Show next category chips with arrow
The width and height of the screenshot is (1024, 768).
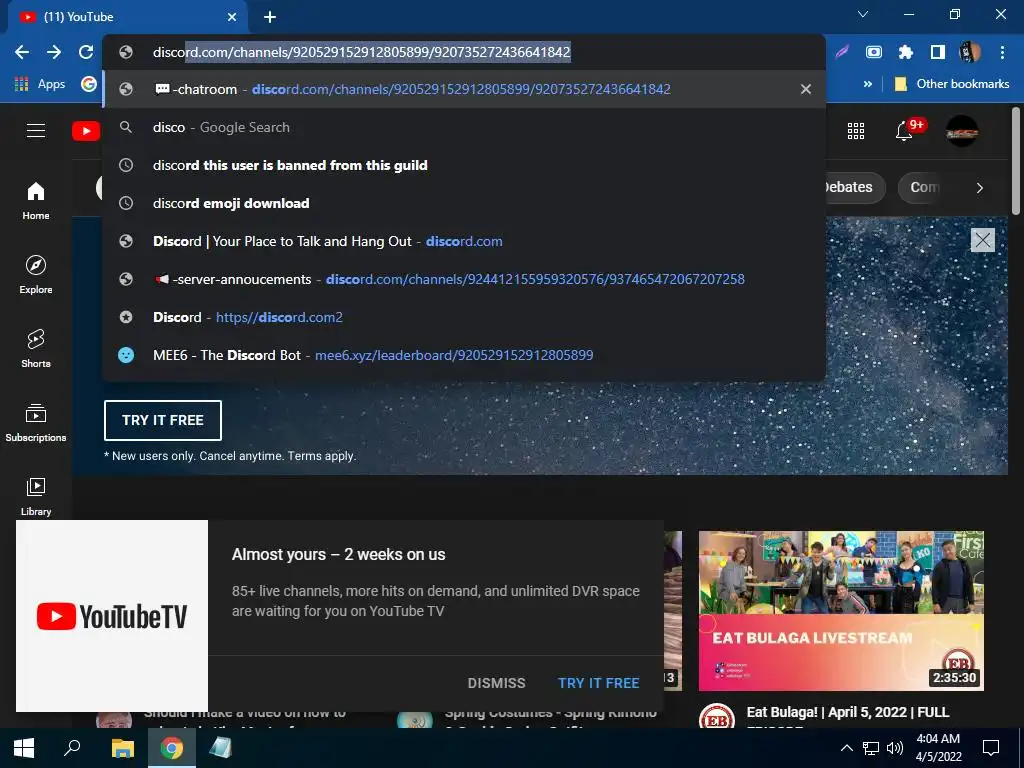point(980,188)
